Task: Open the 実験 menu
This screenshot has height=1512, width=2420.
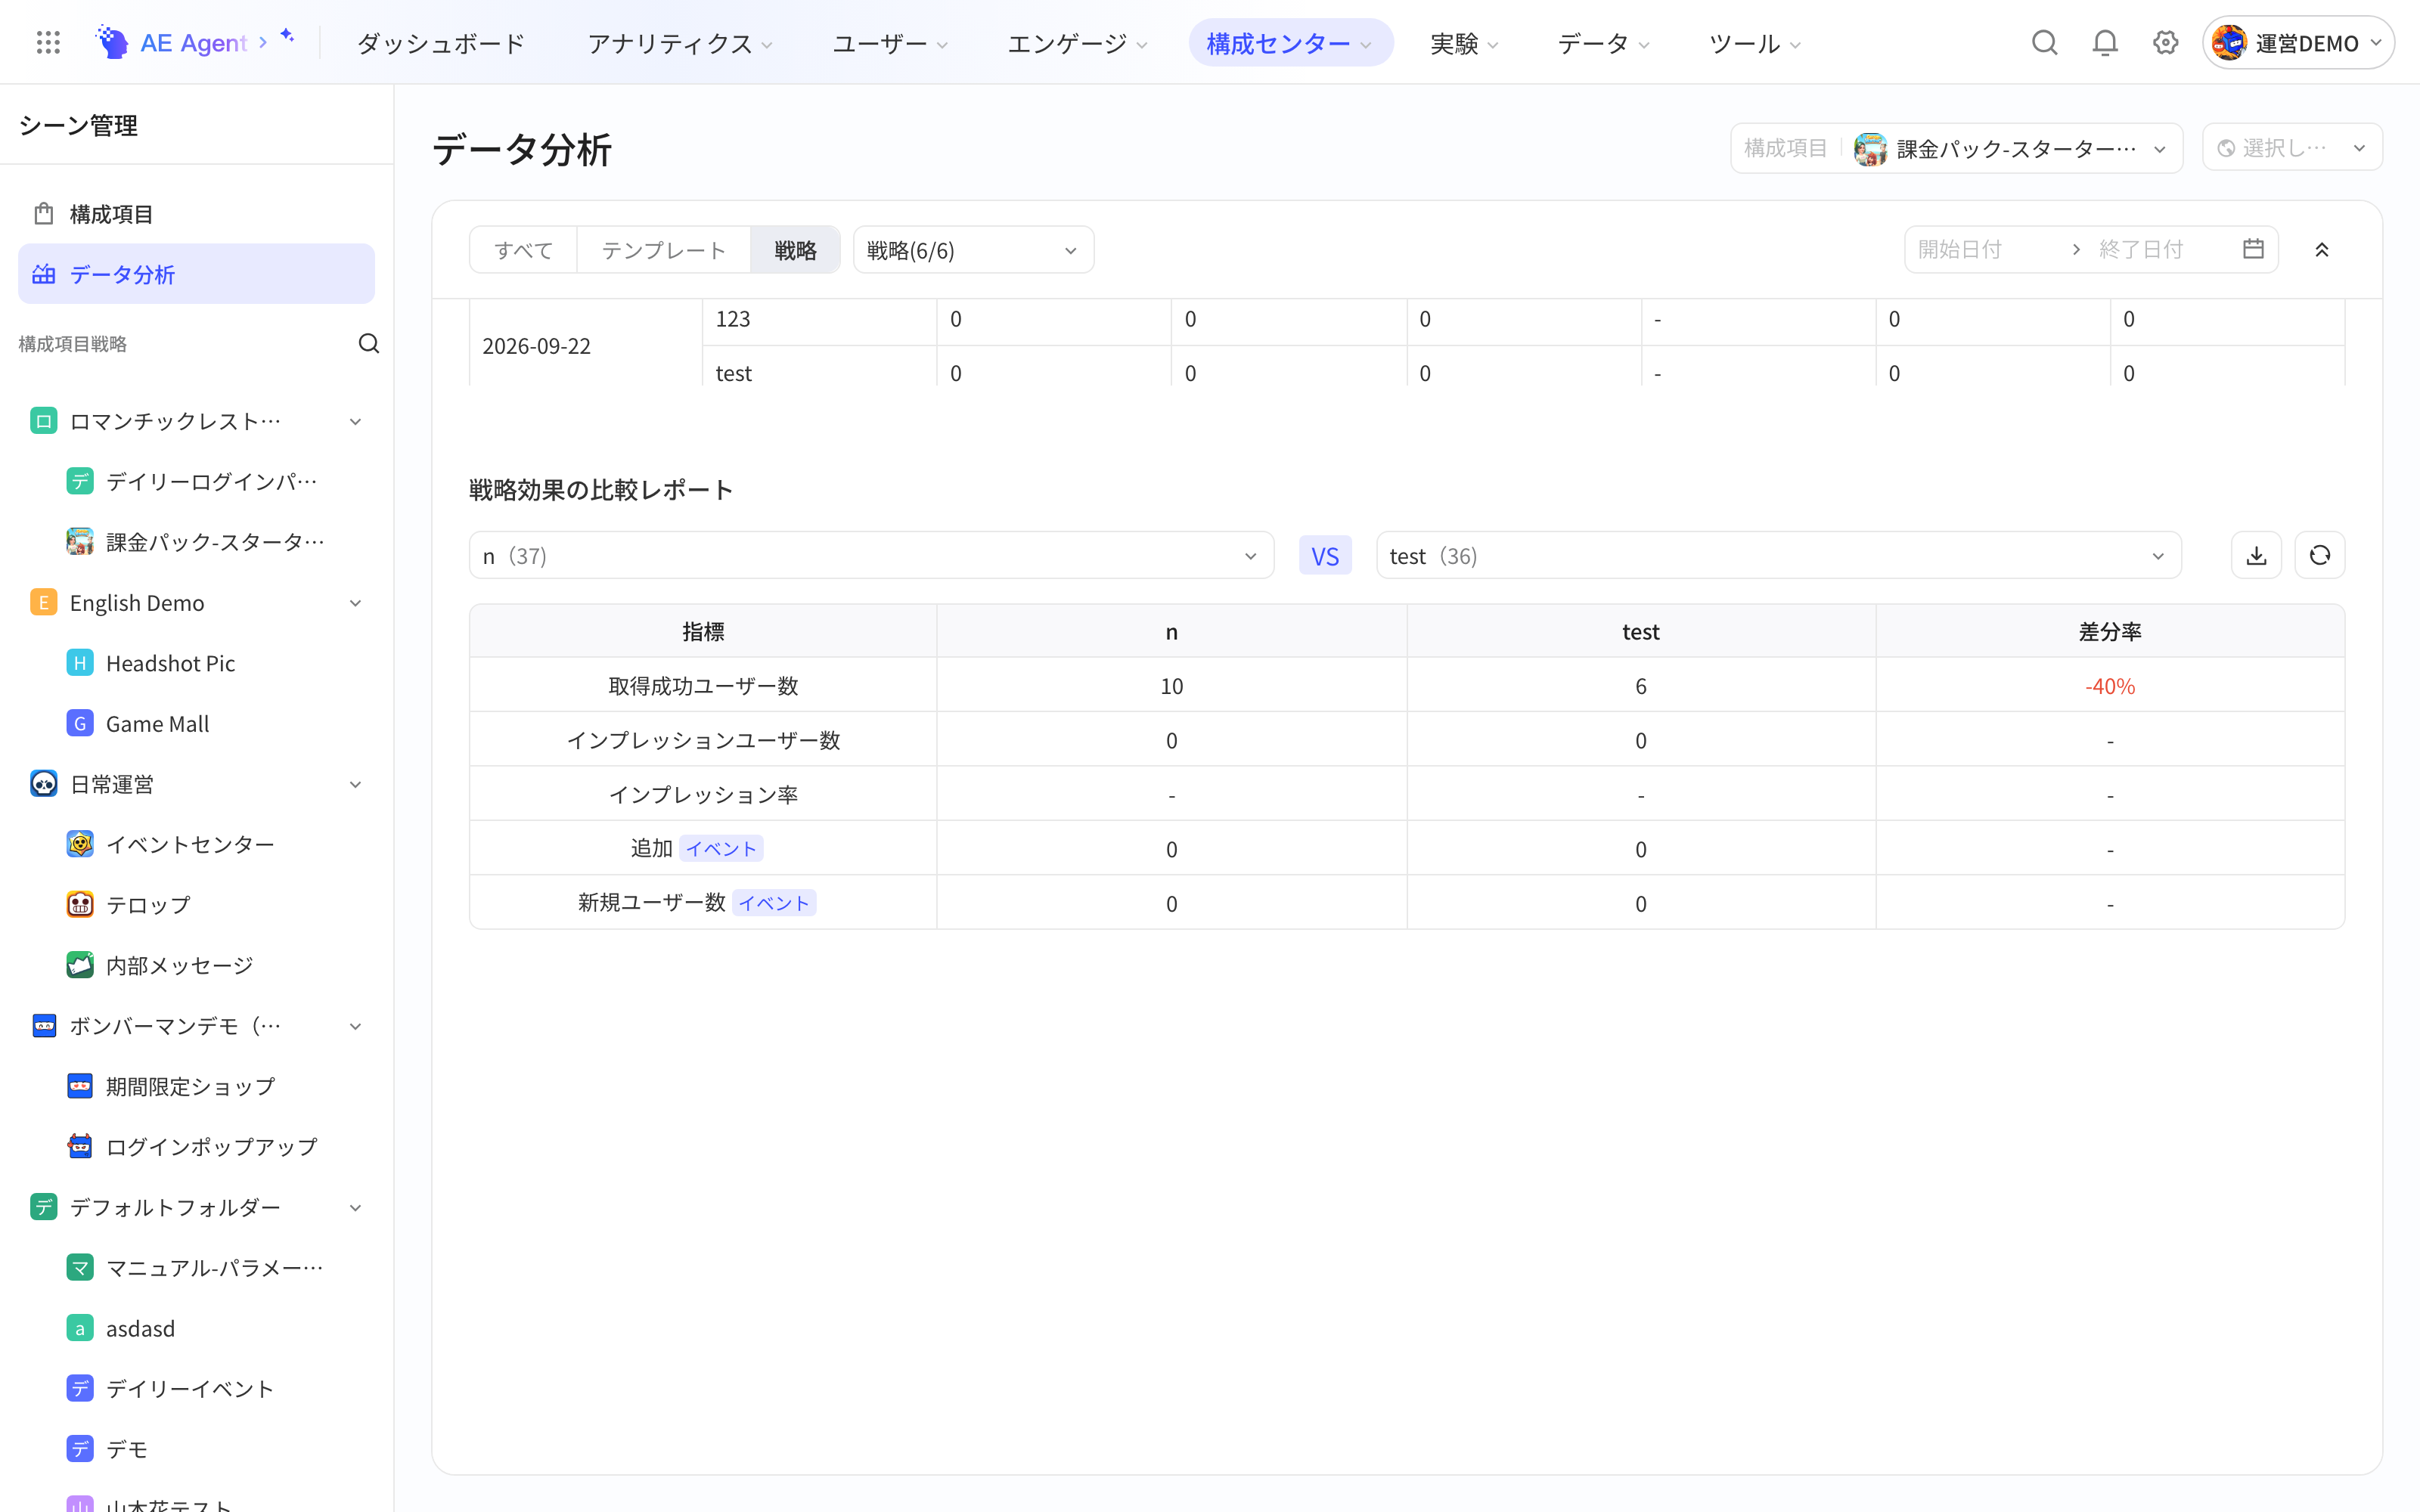Action: [x=1464, y=43]
